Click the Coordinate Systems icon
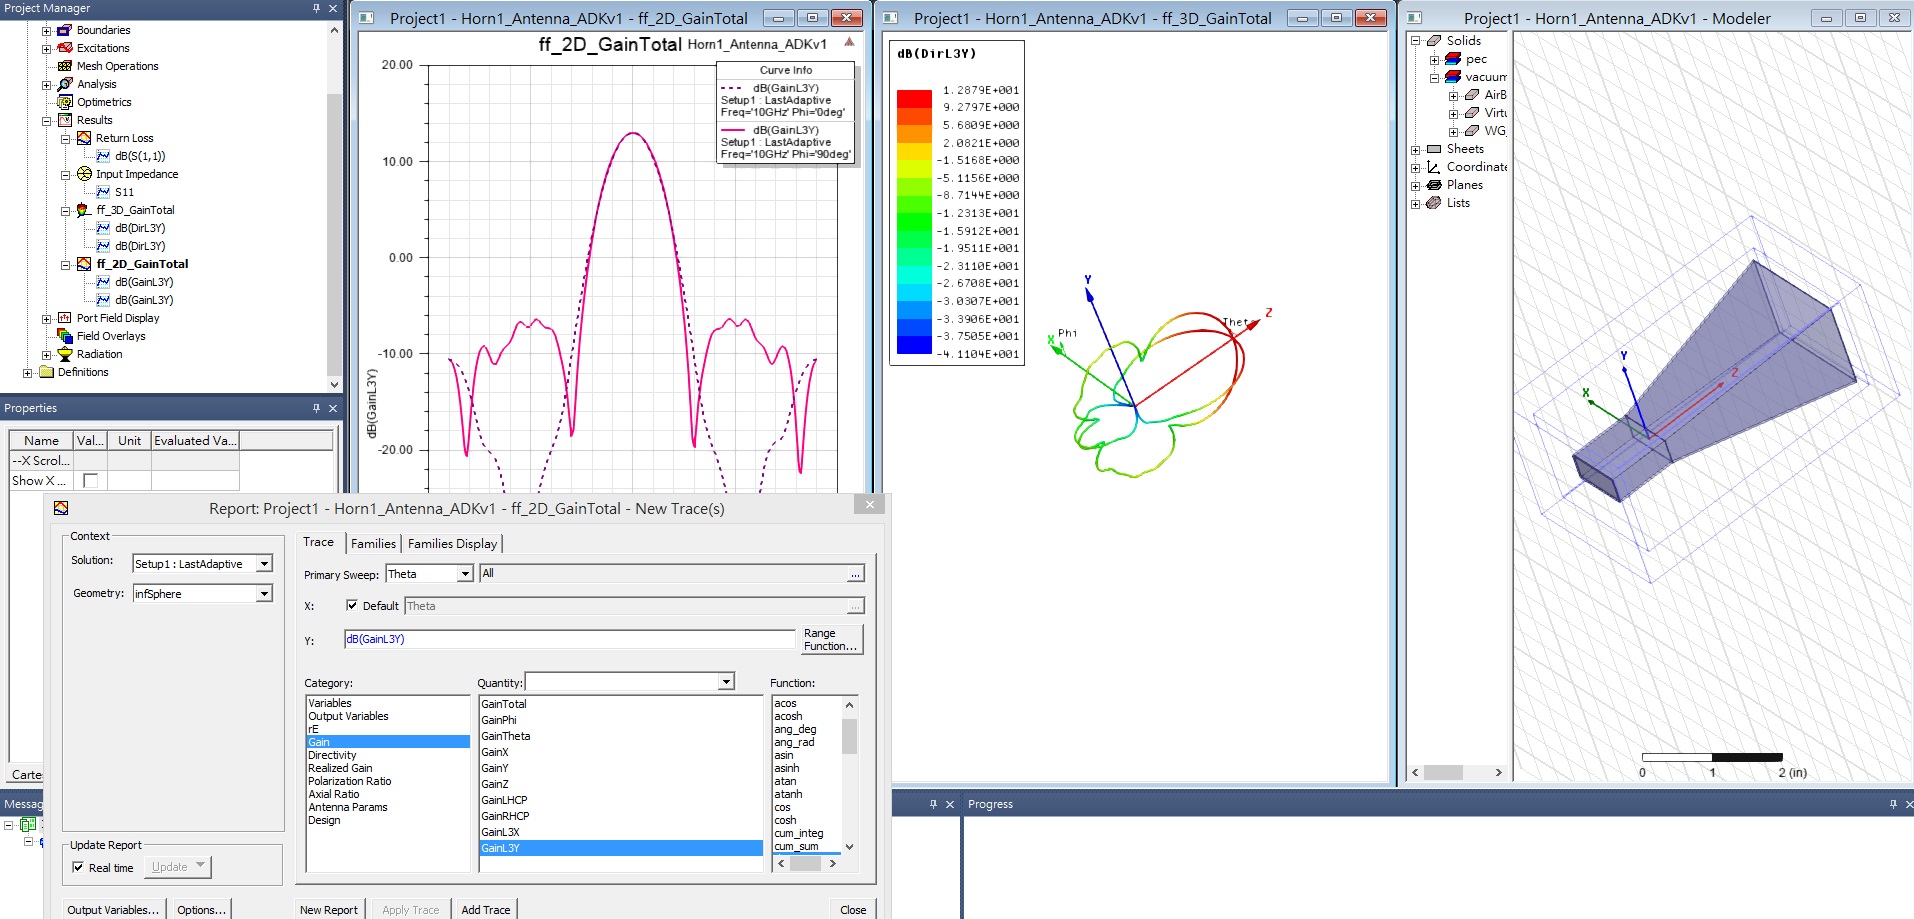1914x919 pixels. pyautogui.click(x=1434, y=167)
